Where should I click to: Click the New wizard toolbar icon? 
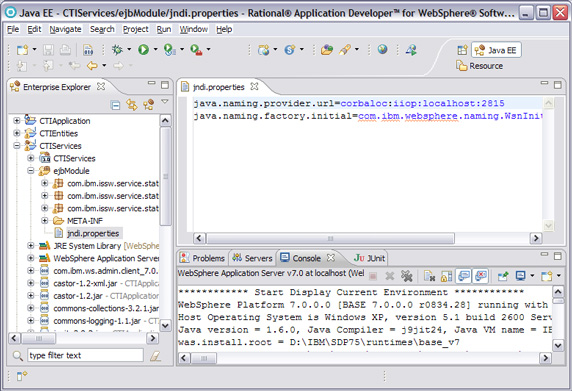[x=22, y=50]
